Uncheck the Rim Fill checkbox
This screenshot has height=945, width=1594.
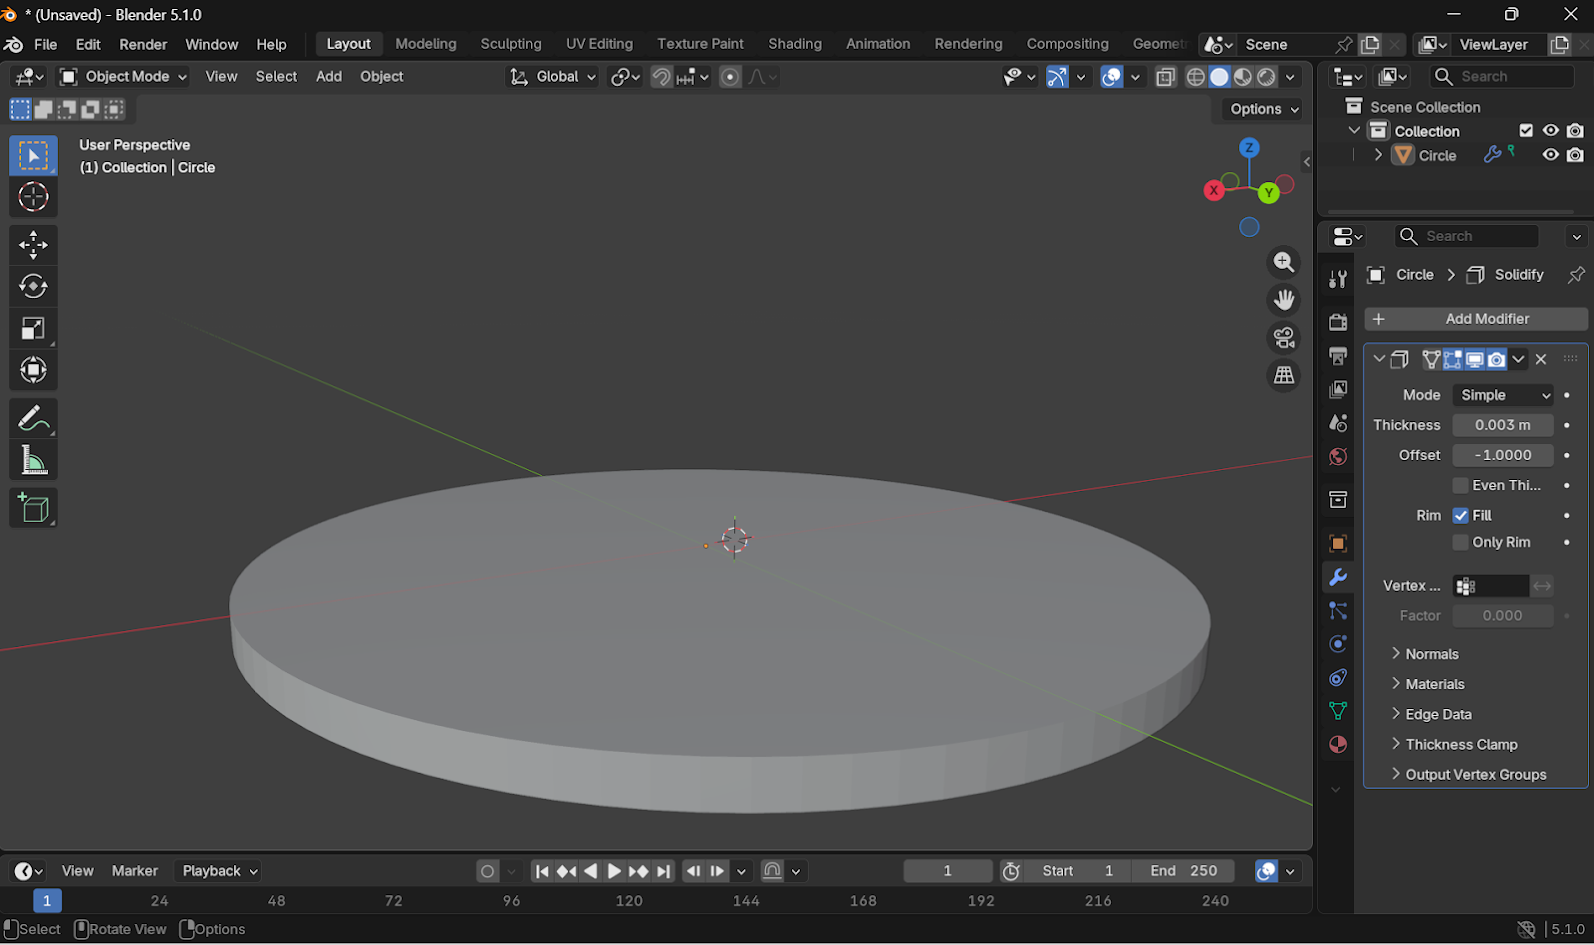[1461, 515]
